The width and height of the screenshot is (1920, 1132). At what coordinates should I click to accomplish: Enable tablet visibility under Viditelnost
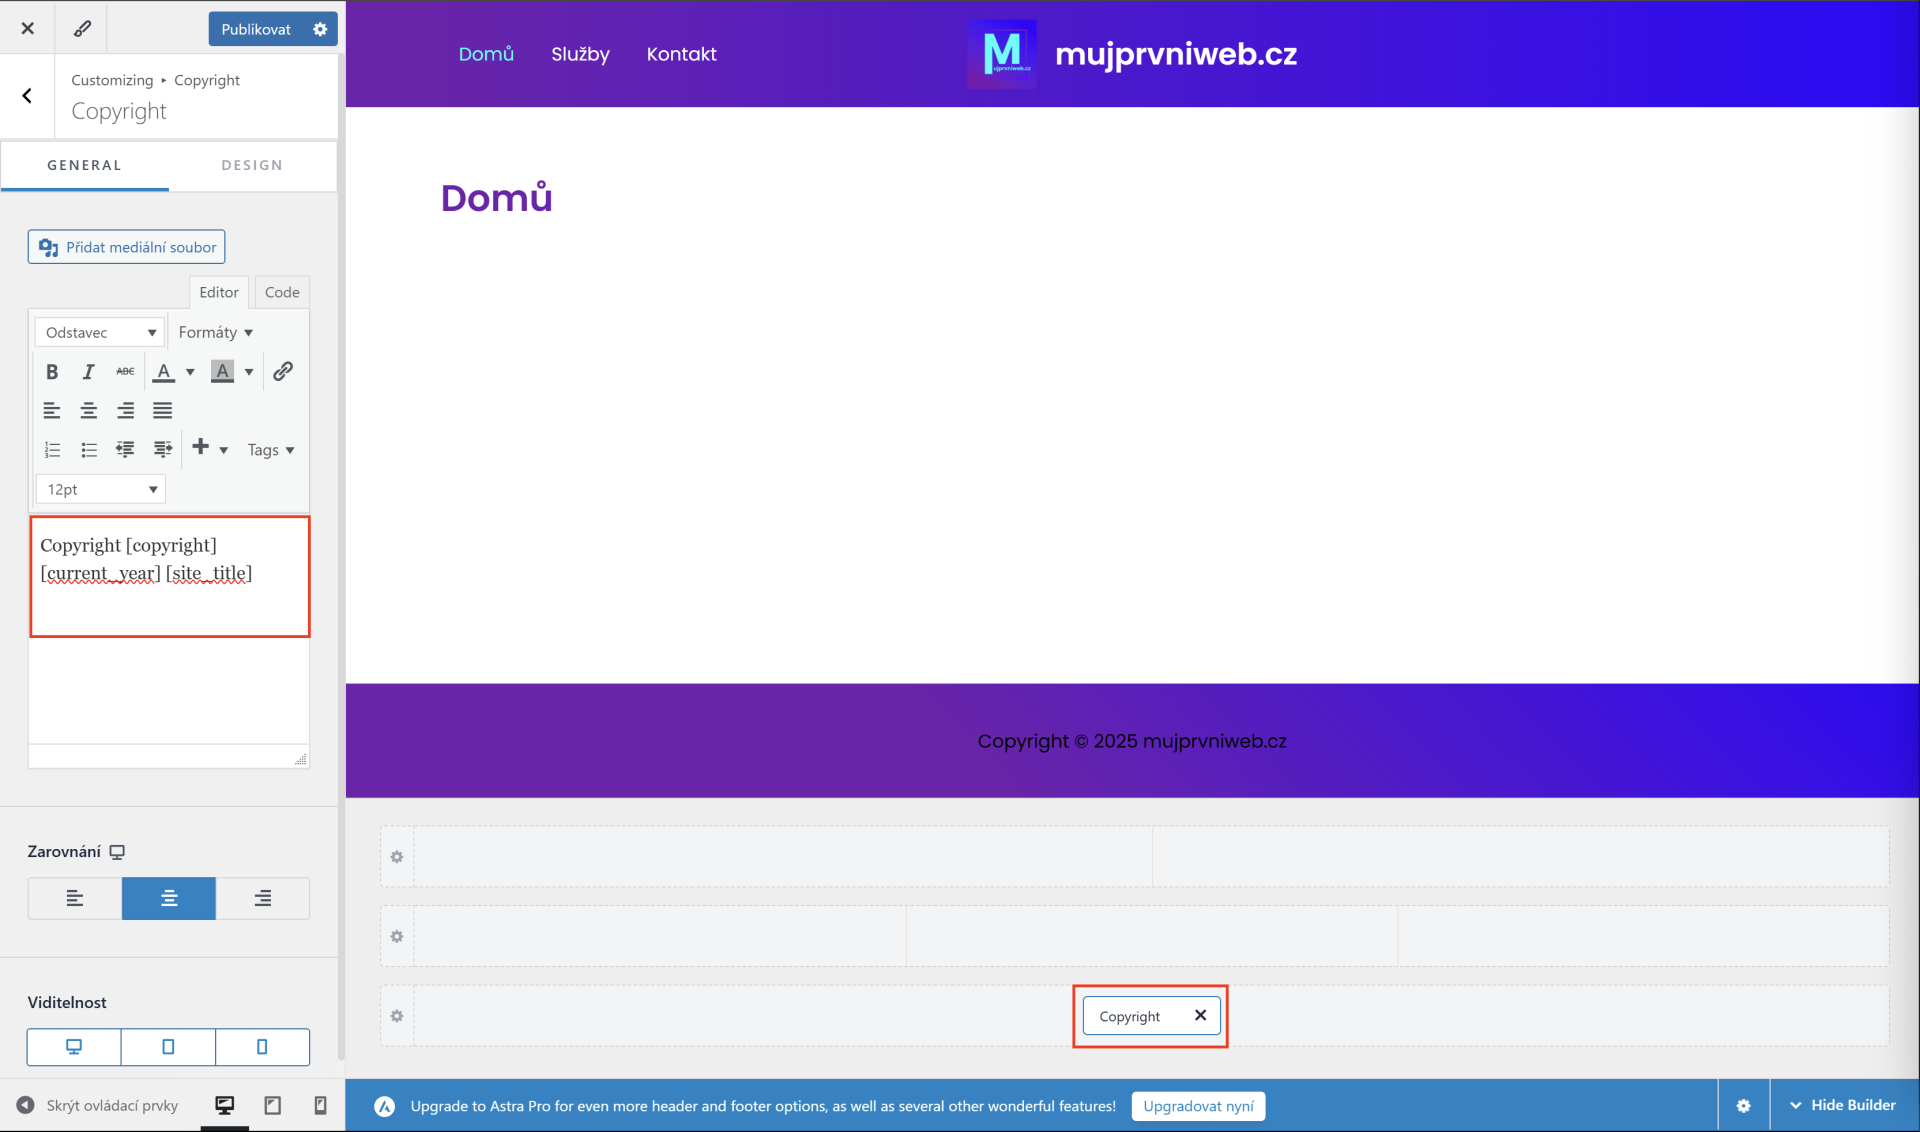pyautogui.click(x=167, y=1047)
